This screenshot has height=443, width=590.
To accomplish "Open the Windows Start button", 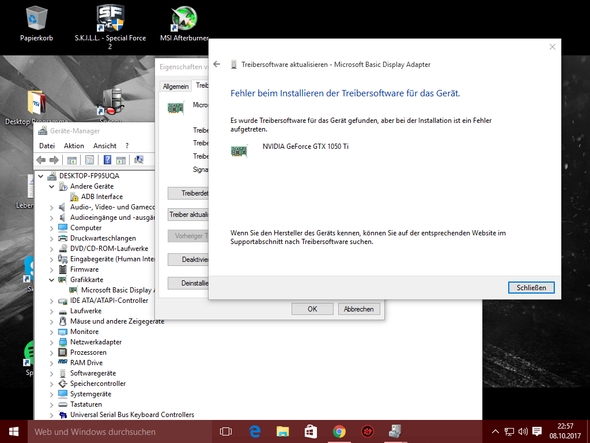I will [x=14, y=432].
